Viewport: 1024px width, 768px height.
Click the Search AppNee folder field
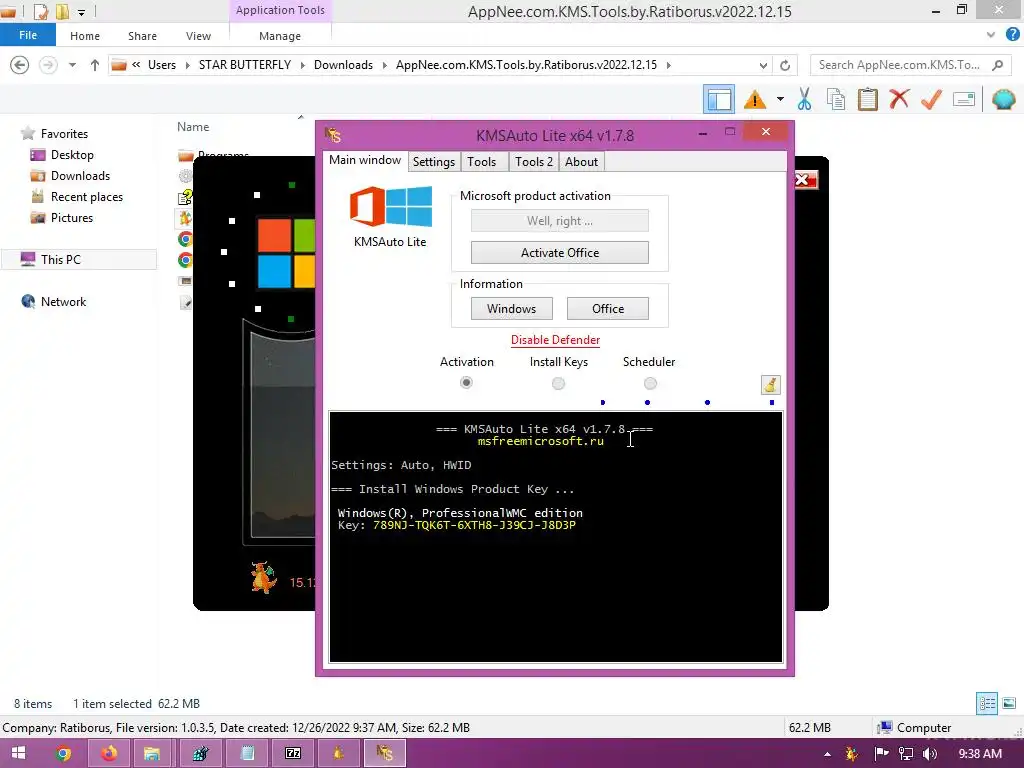pos(910,65)
